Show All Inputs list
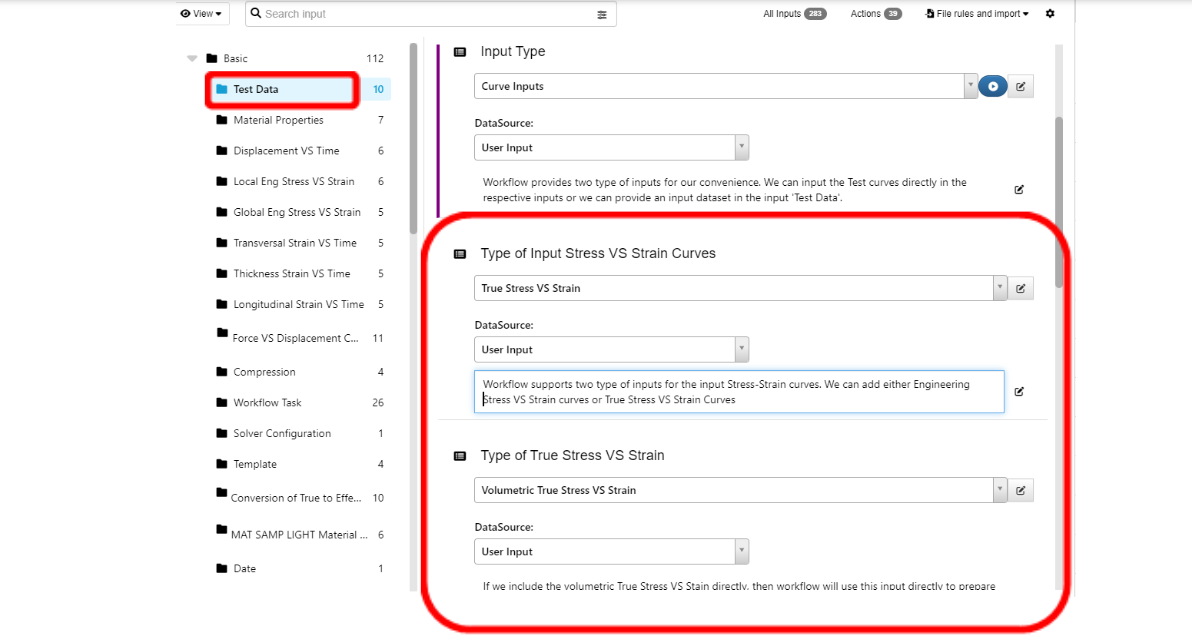 [794, 14]
